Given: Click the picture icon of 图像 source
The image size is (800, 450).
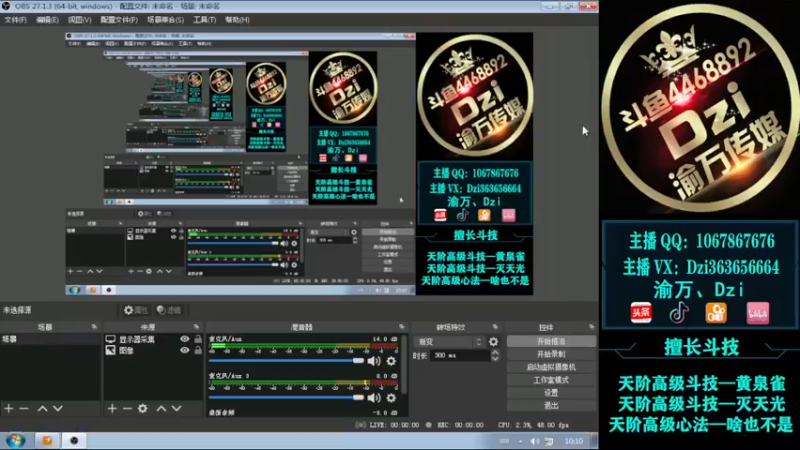Looking at the screenshot, I should point(111,350).
